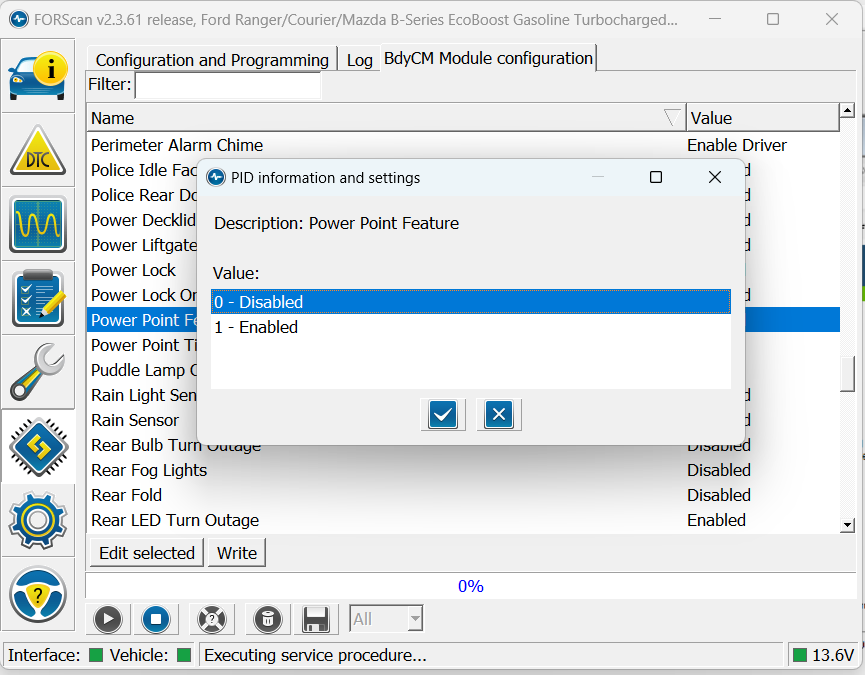Select the Rain Light Sensor row
Image resolution: width=865 pixels, height=675 pixels.
point(142,395)
